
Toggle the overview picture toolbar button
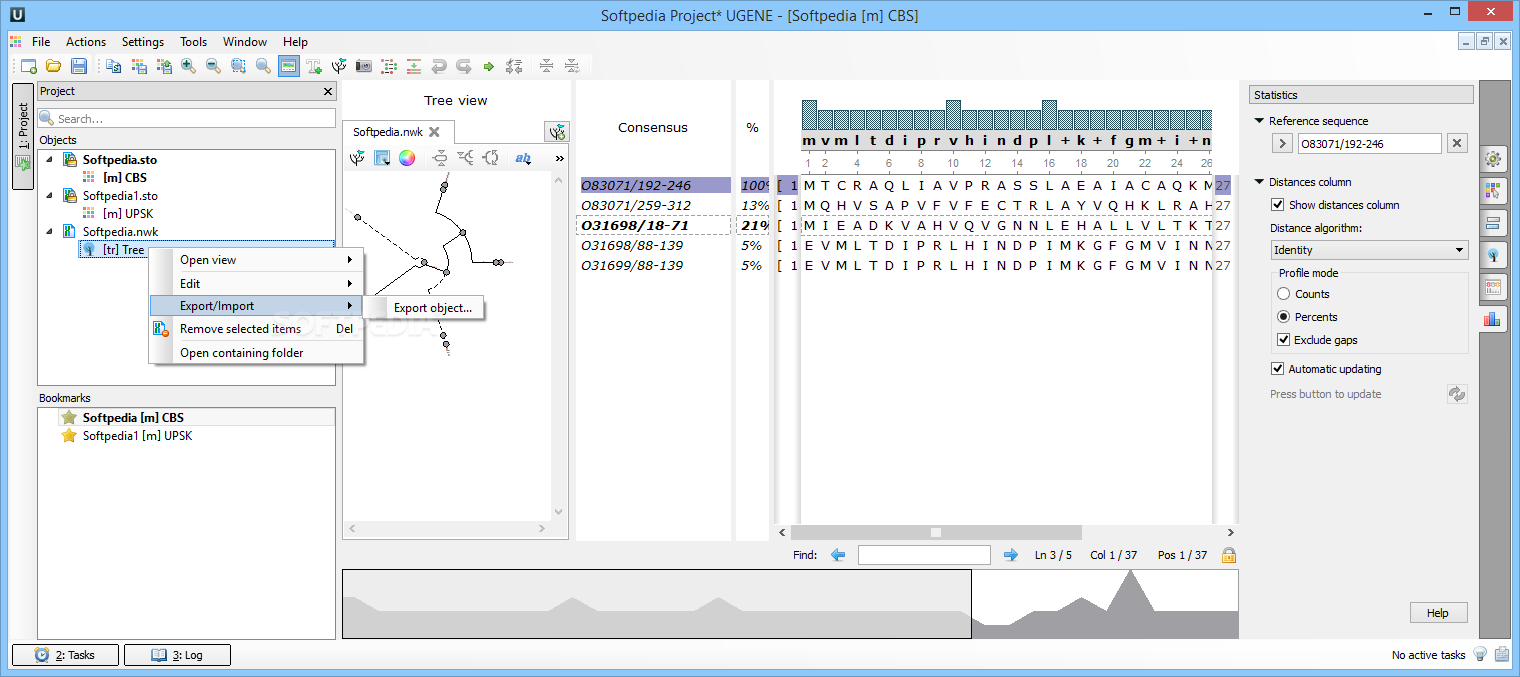tap(289, 66)
